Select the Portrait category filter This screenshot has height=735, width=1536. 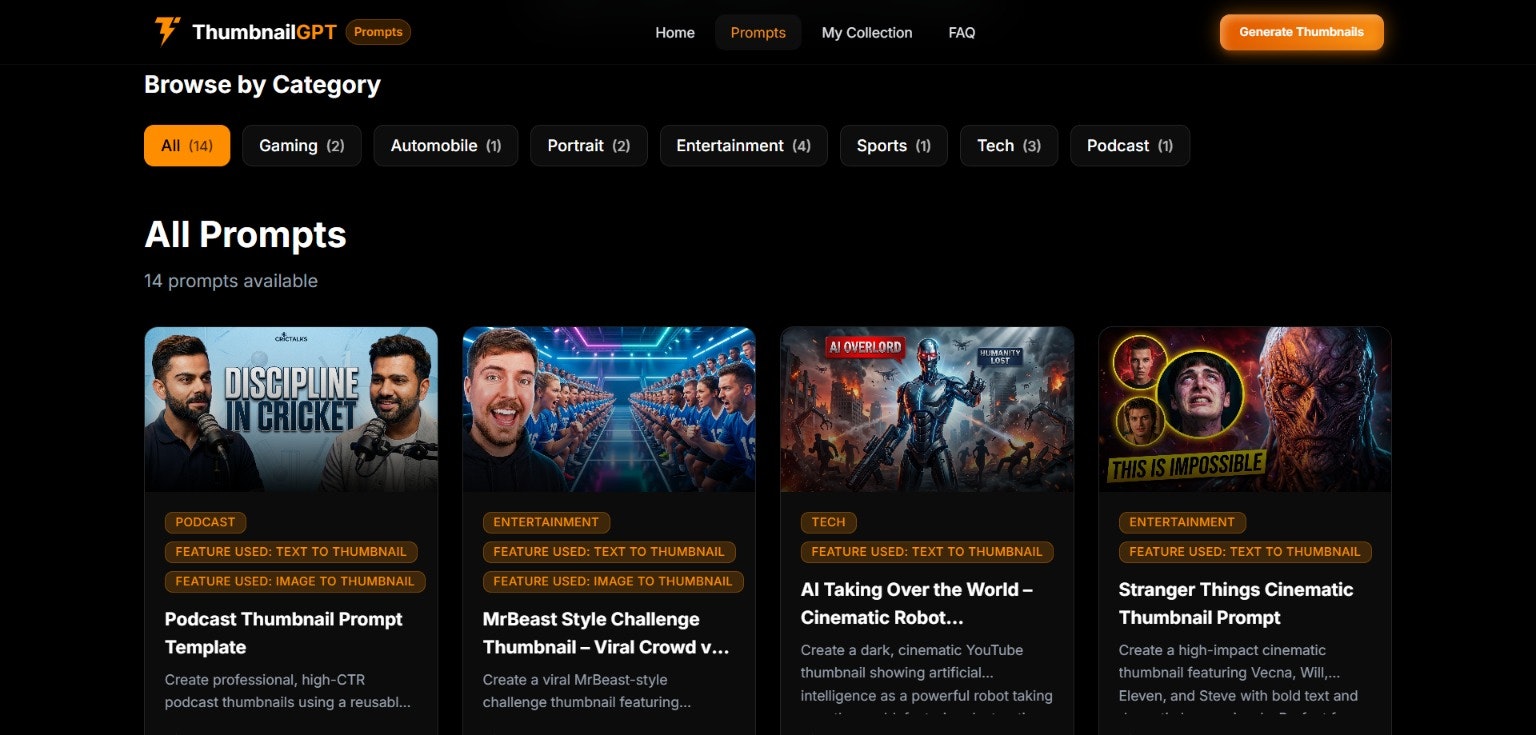click(x=588, y=145)
